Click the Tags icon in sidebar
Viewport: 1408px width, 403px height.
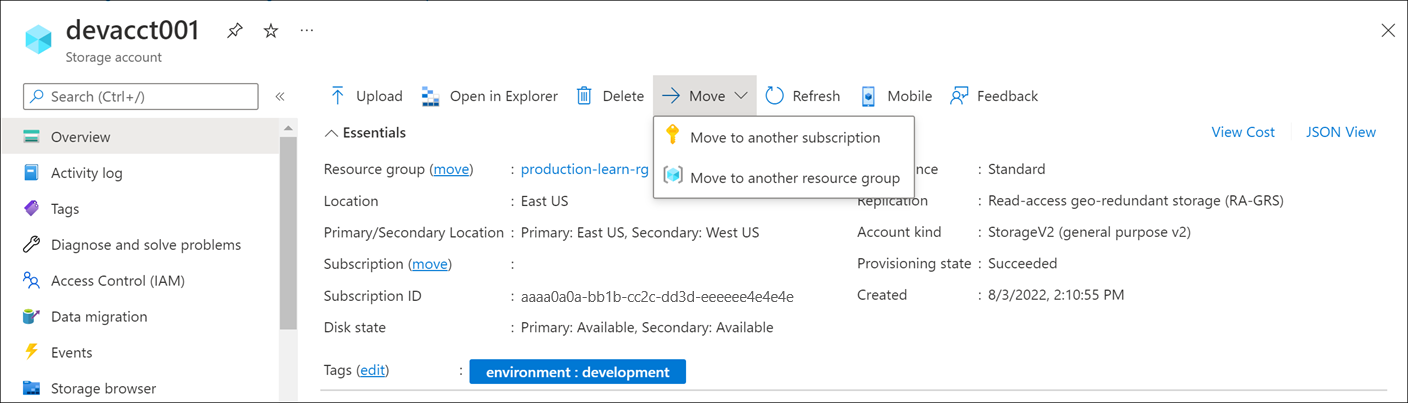31,209
